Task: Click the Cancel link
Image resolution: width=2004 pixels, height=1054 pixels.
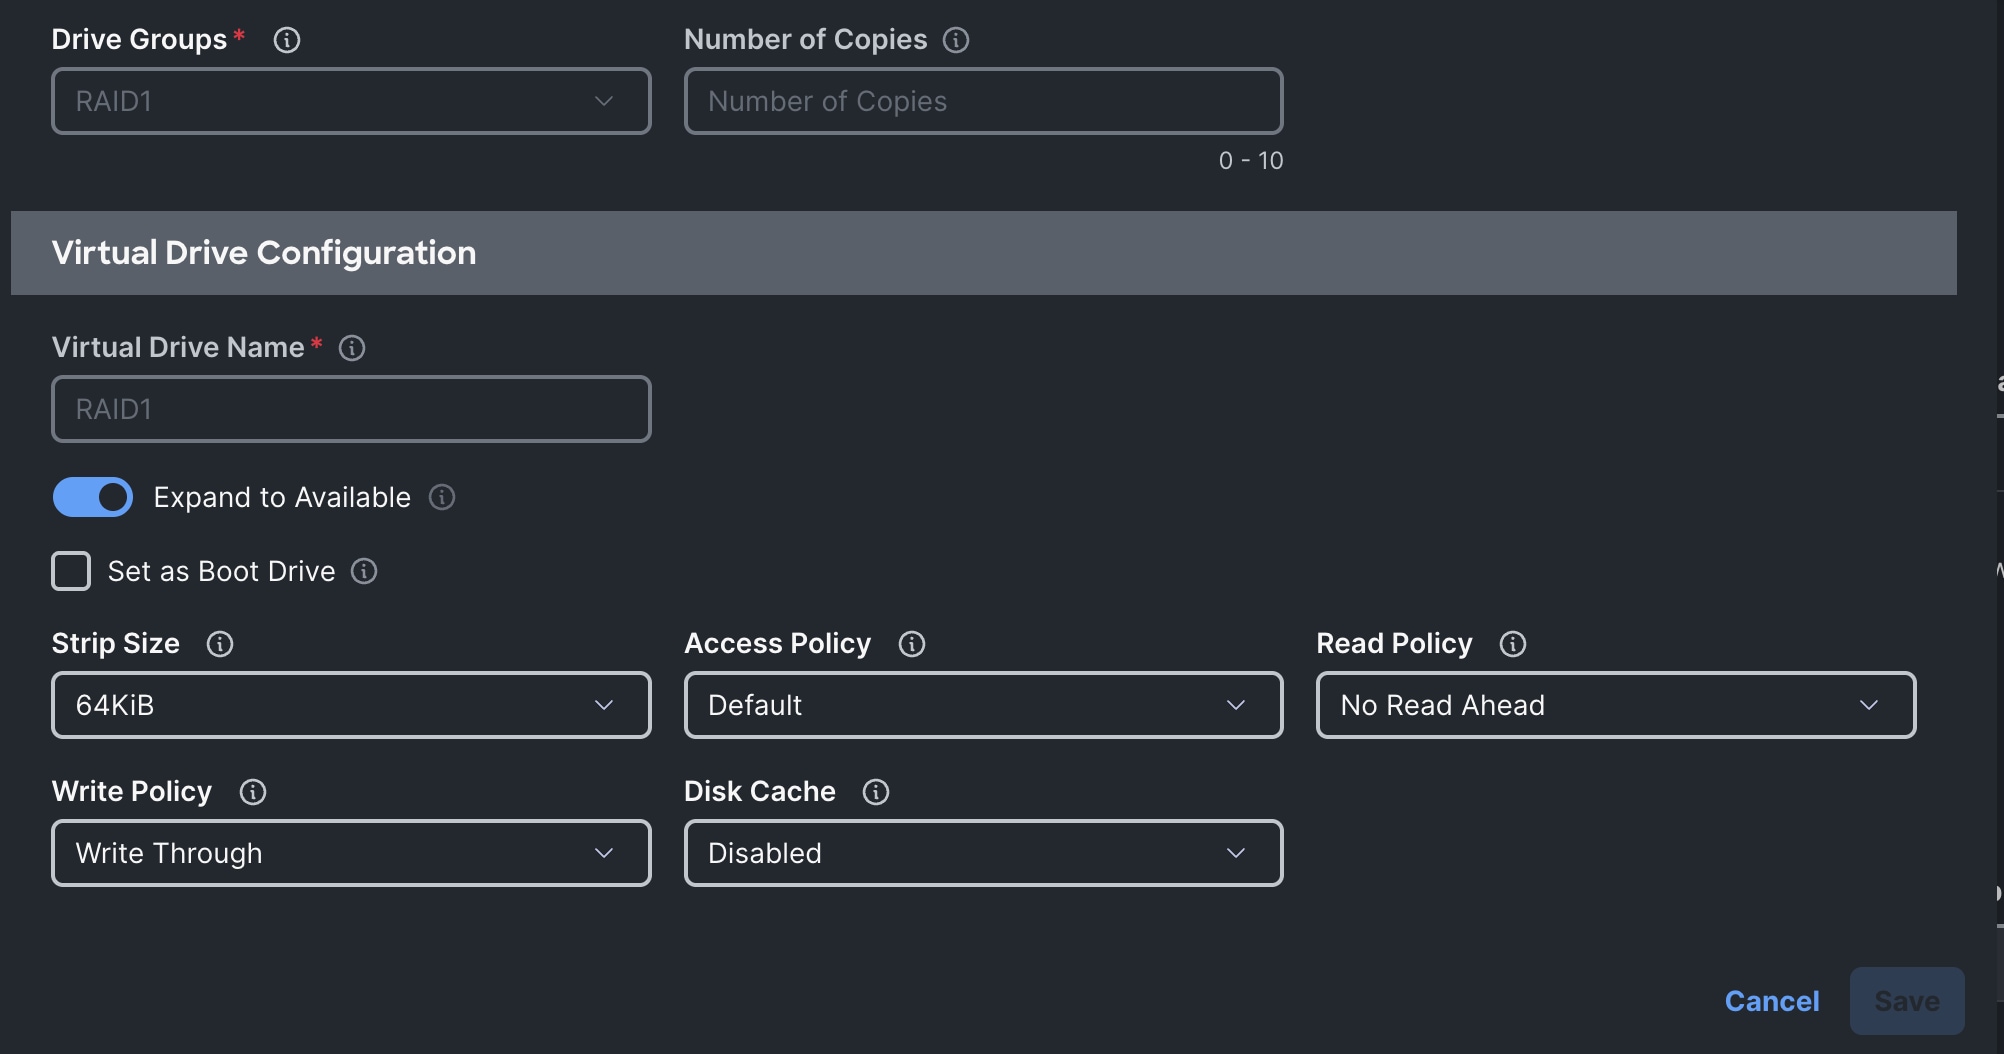Action: click(1772, 1001)
